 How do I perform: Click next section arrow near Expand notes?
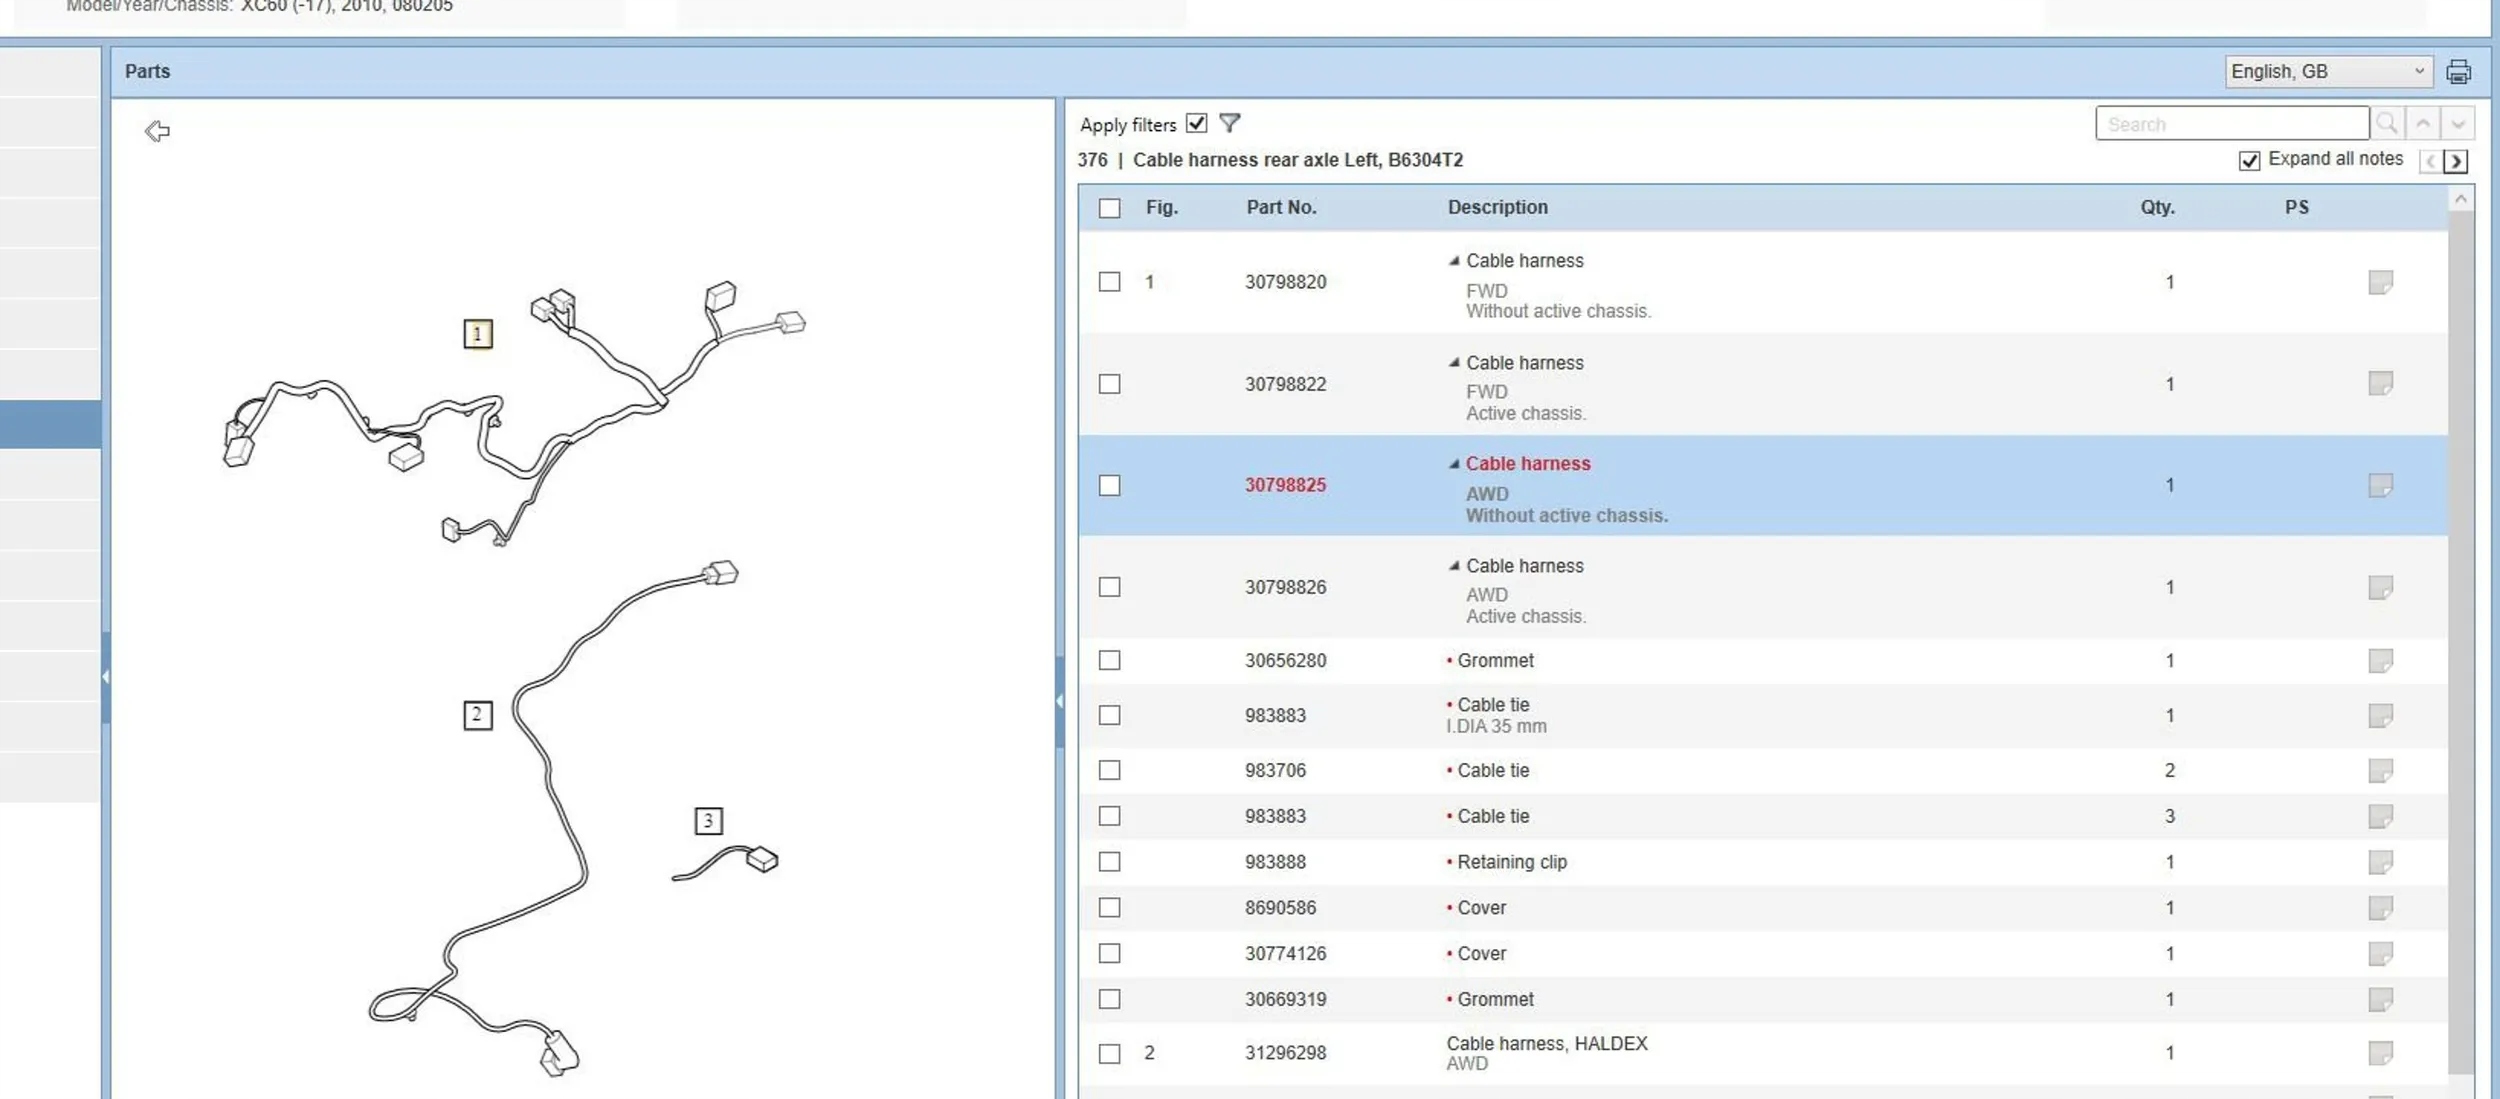(x=2456, y=161)
